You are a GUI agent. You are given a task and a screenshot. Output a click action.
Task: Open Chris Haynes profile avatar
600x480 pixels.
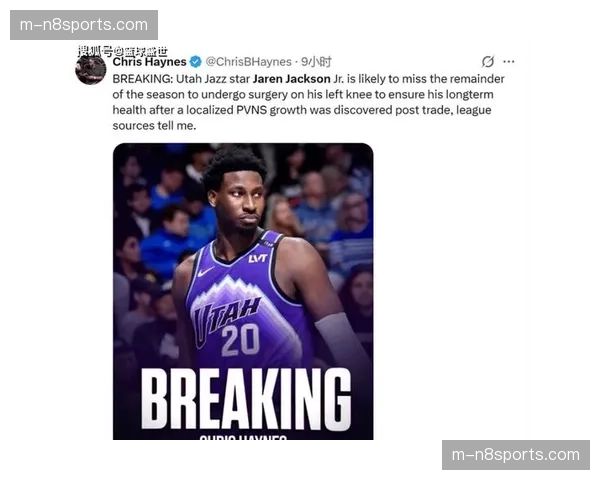[x=91, y=69]
